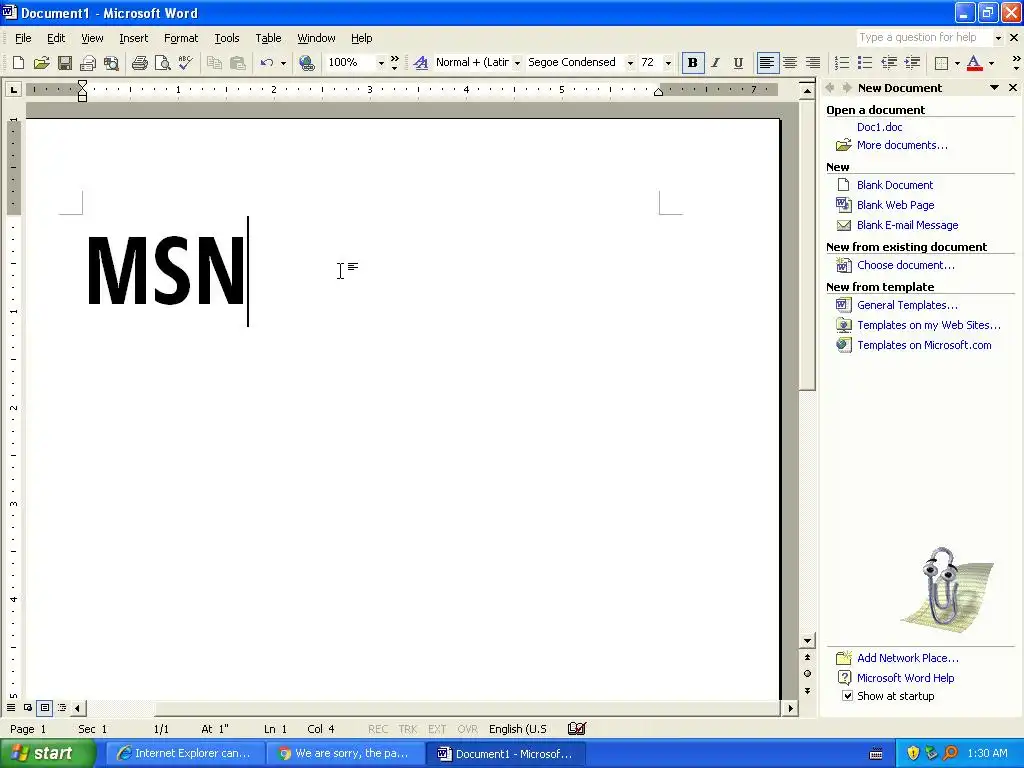Open the Segoe Condensed font dropdown
The width and height of the screenshot is (1024, 768).
630,63
